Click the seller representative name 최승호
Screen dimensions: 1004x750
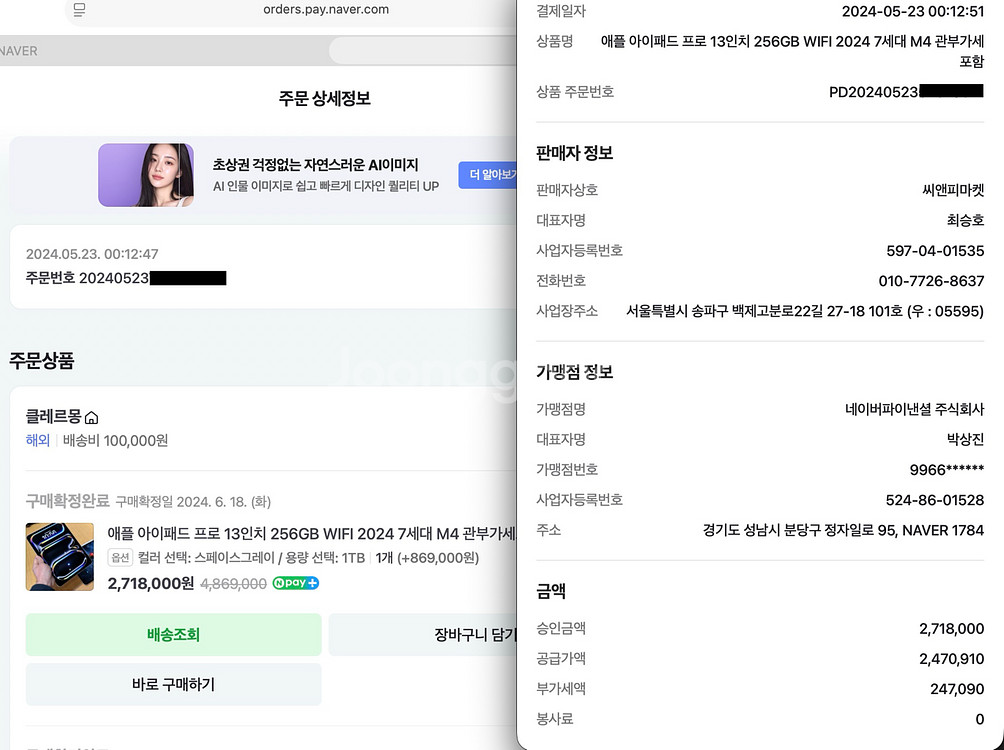click(965, 220)
